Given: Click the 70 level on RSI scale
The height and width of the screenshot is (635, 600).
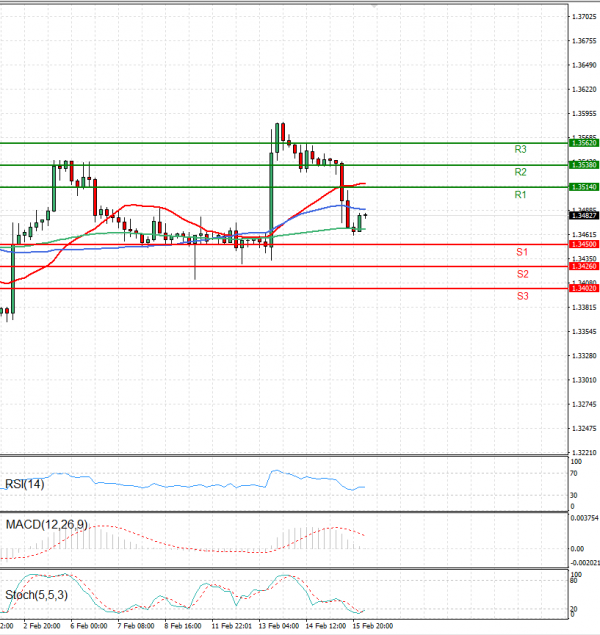Looking at the screenshot, I should 574,473.
